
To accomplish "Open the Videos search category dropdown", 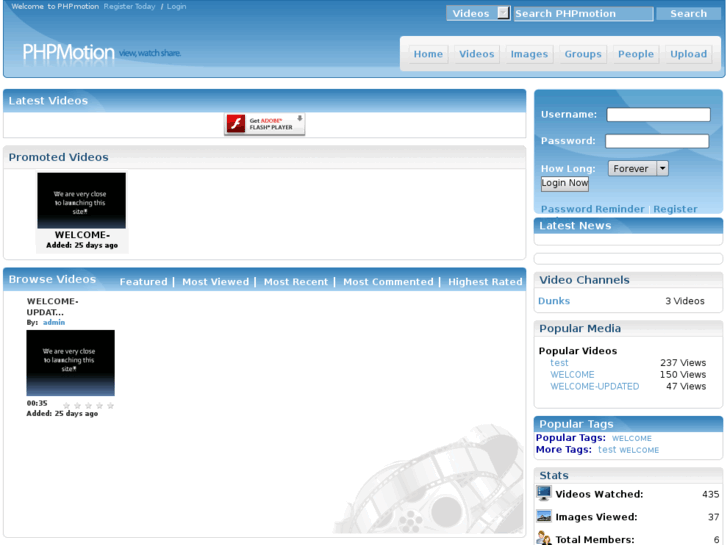I will (x=478, y=13).
